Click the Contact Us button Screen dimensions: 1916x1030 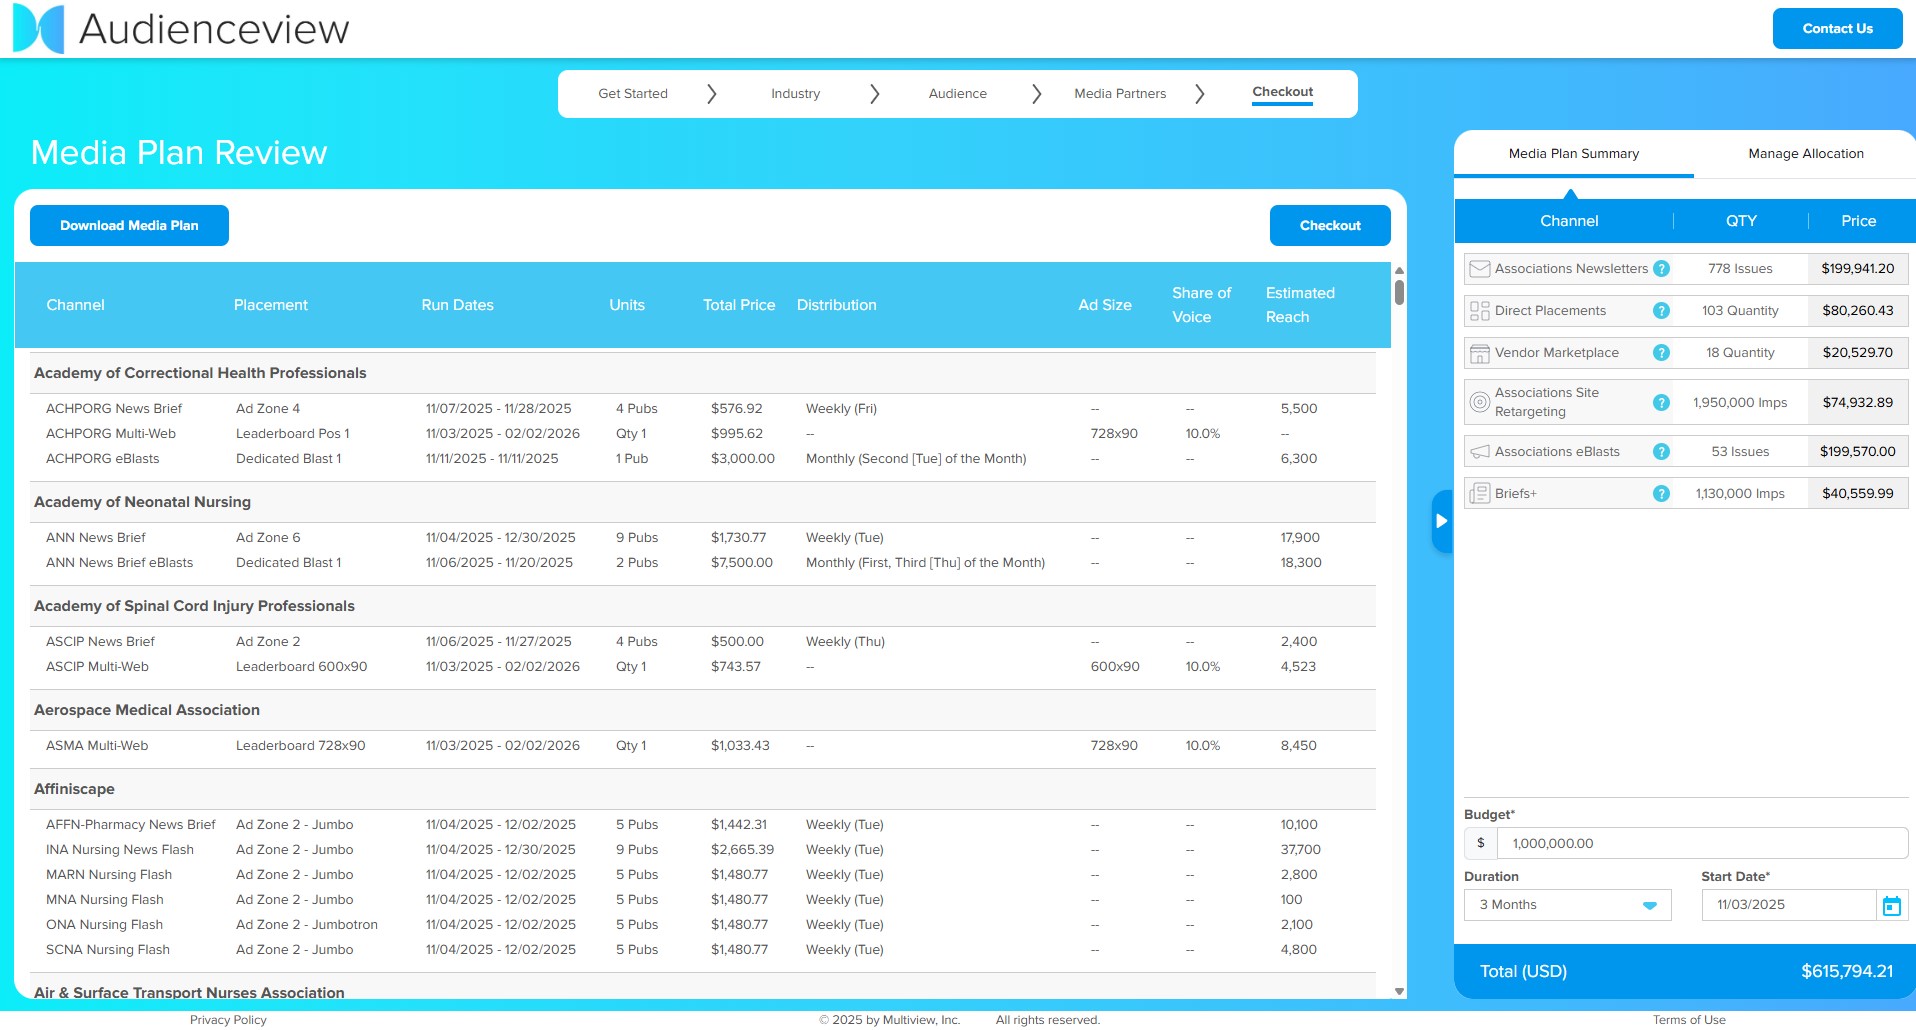[1838, 29]
